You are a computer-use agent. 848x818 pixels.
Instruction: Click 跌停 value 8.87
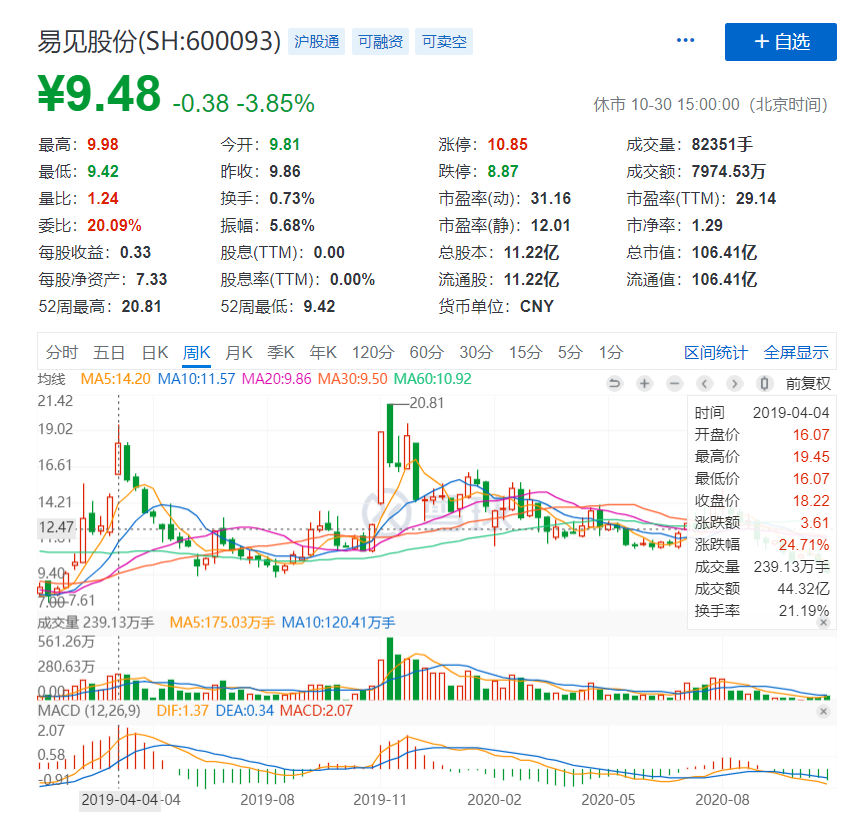point(503,172)
